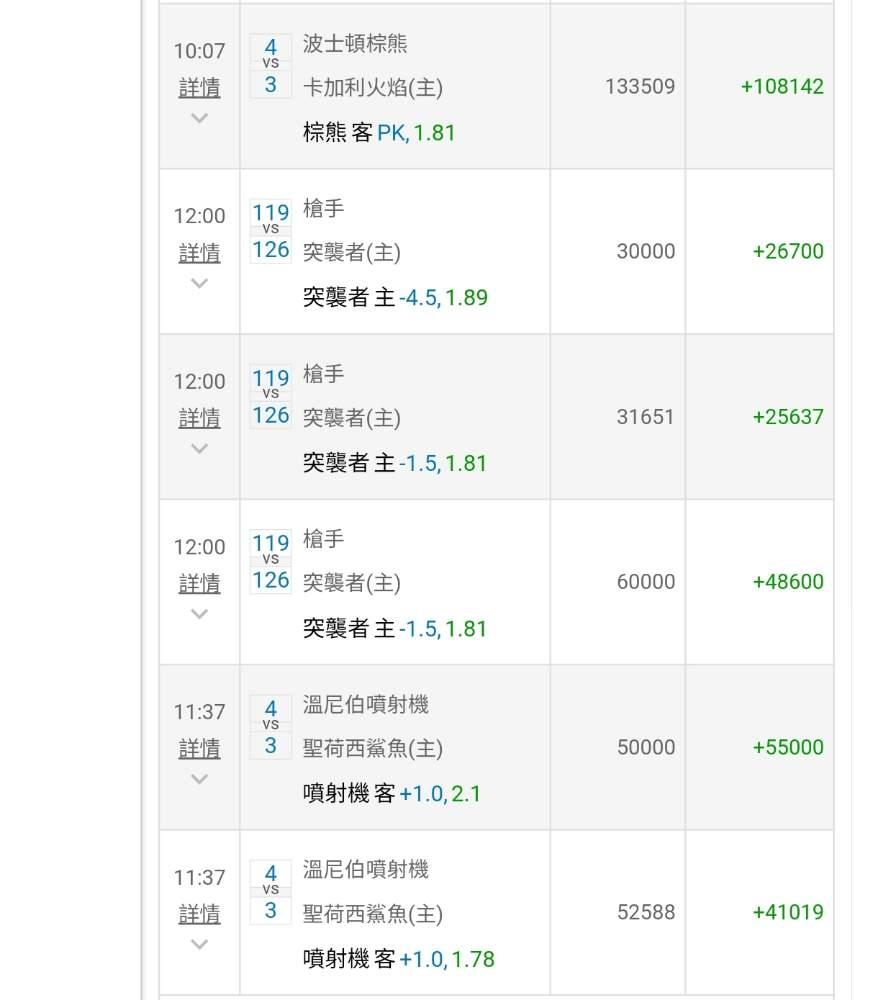Expand the chevron in the +41019 row
Image resolution: width=878 pixels, height=1000 pixels.
[x=199, y=944]
